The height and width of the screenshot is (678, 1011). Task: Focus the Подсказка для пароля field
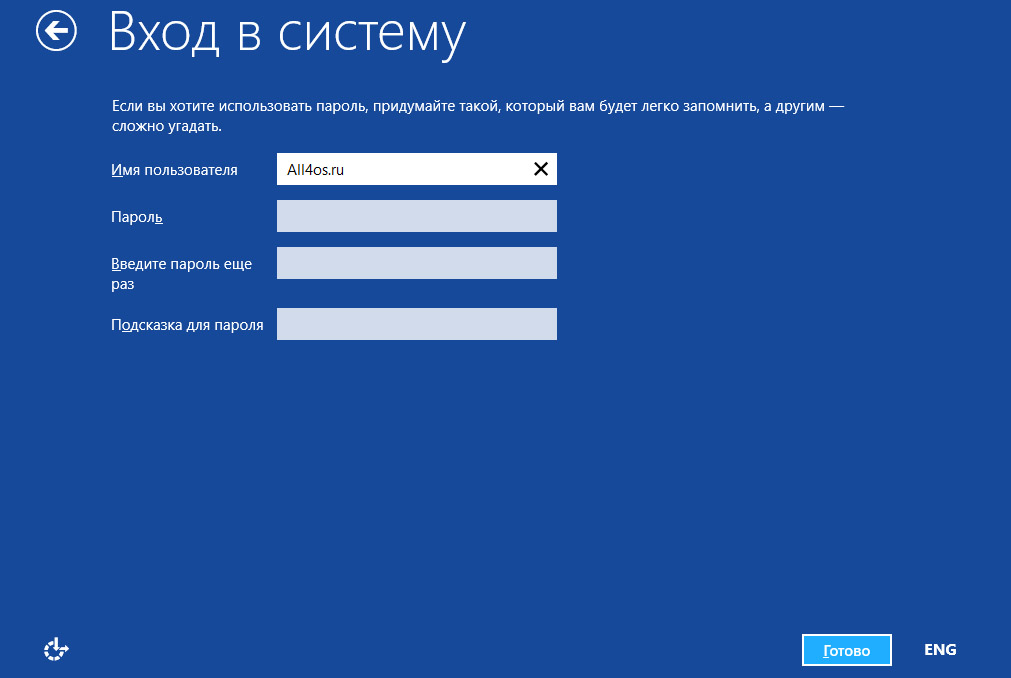tap(417, 324)
